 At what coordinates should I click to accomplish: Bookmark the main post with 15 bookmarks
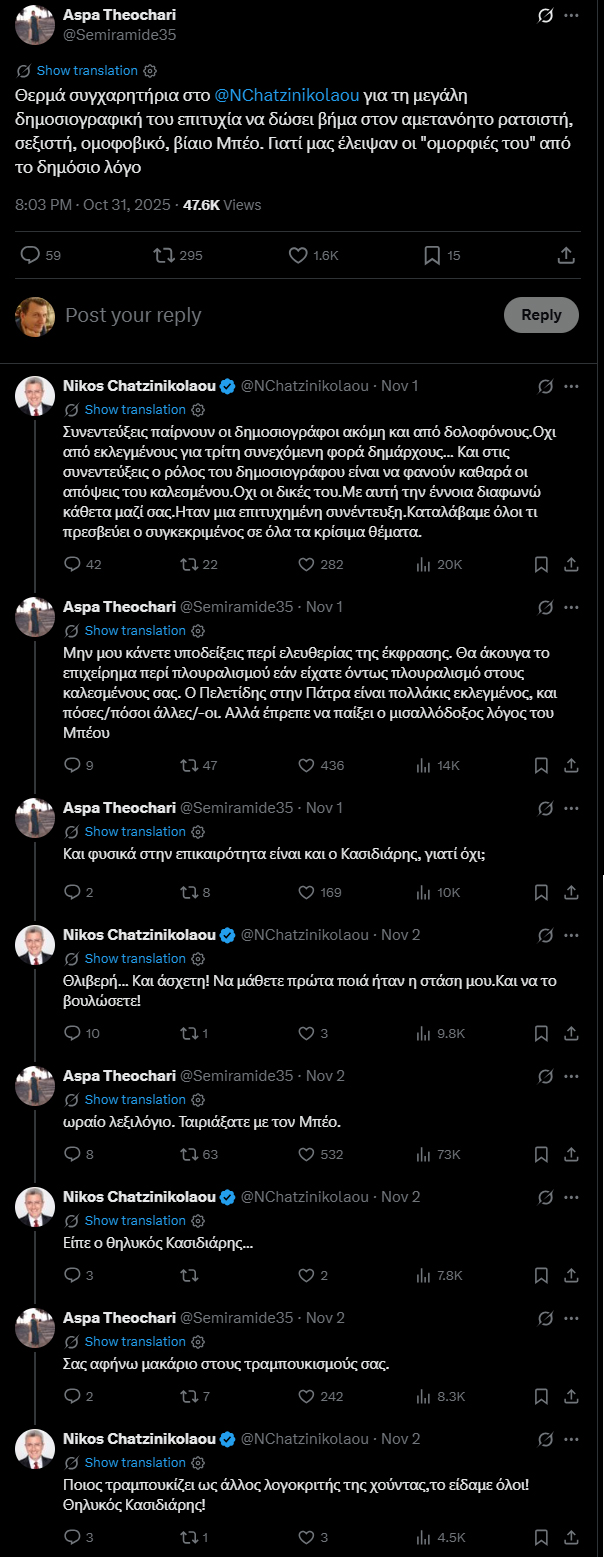point(432,255)
